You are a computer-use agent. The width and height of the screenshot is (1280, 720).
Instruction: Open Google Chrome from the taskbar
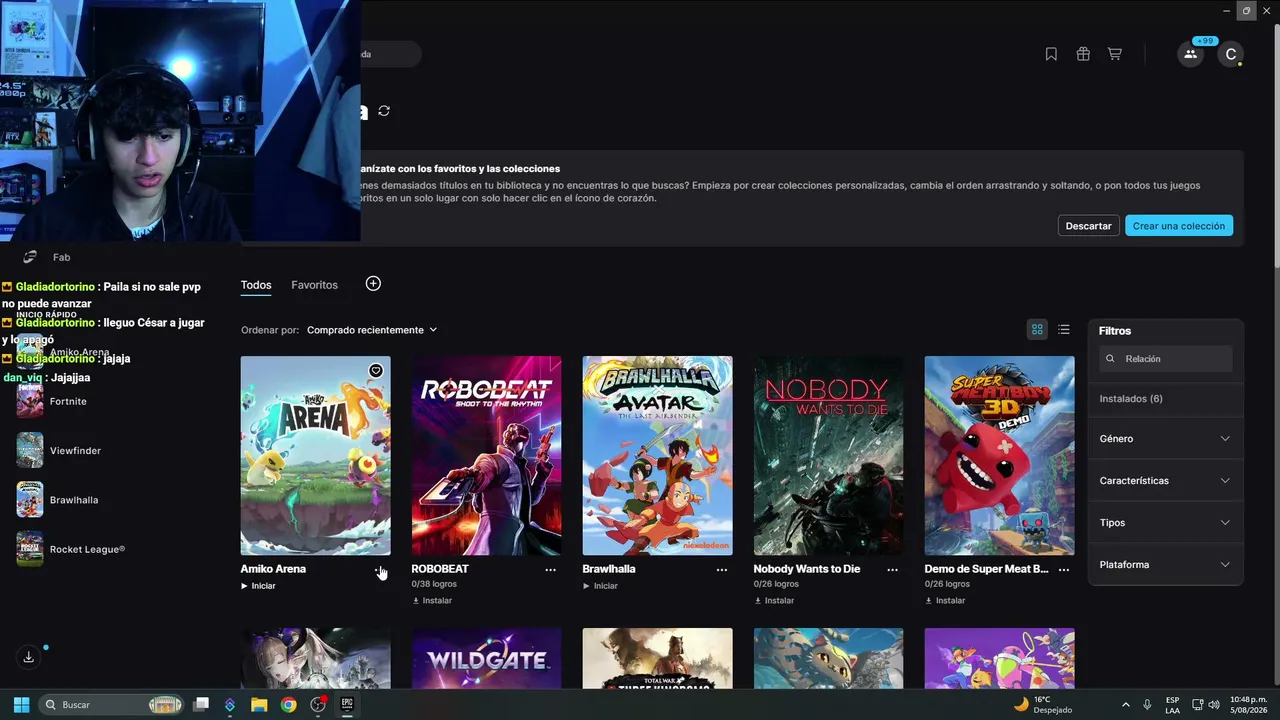(288, 705)
